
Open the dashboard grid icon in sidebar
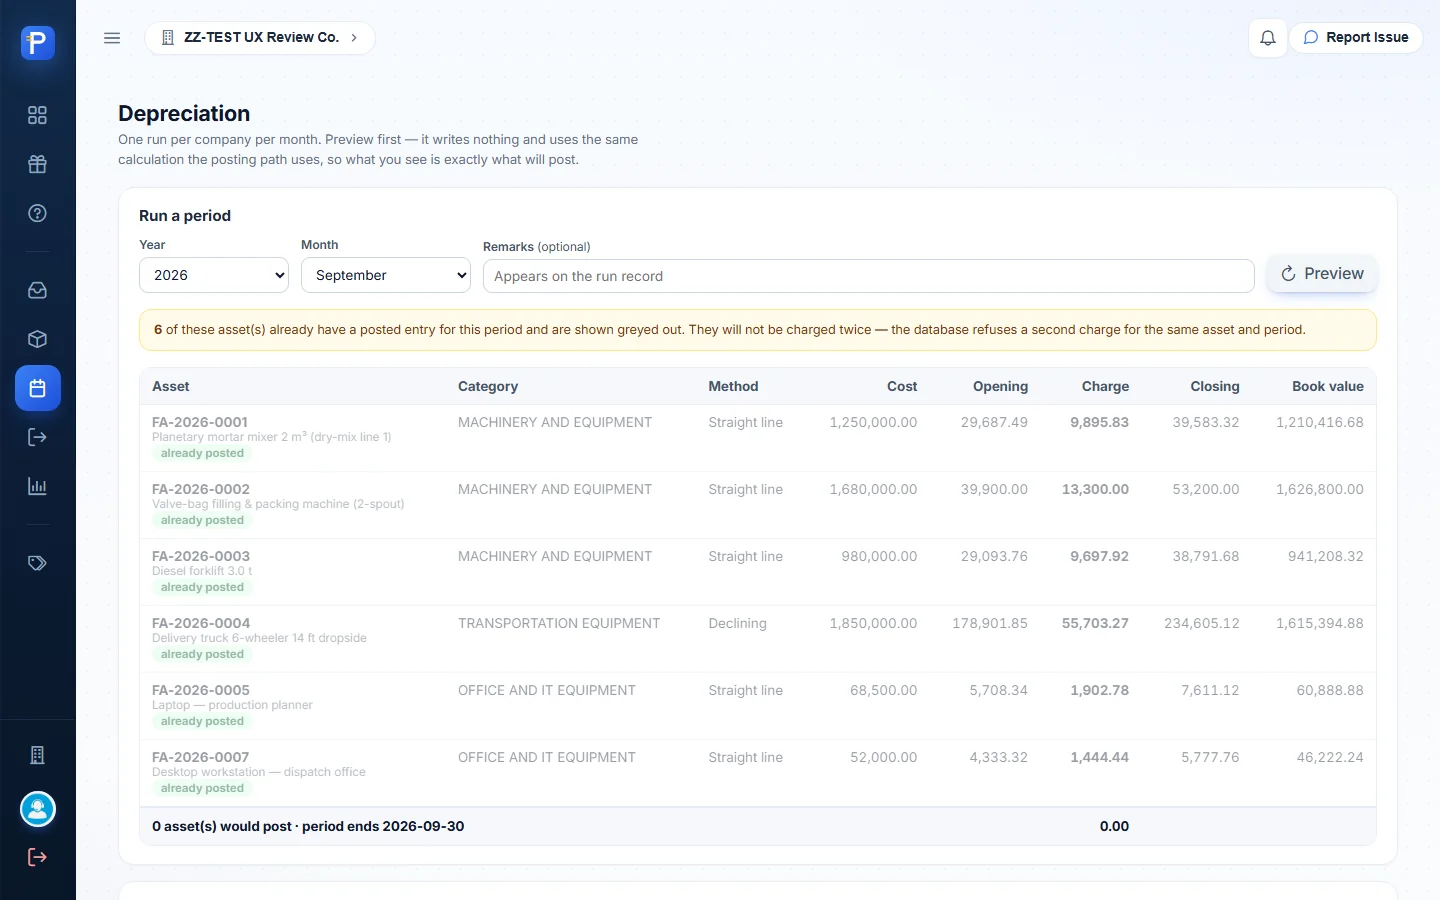tap(37, 115)
